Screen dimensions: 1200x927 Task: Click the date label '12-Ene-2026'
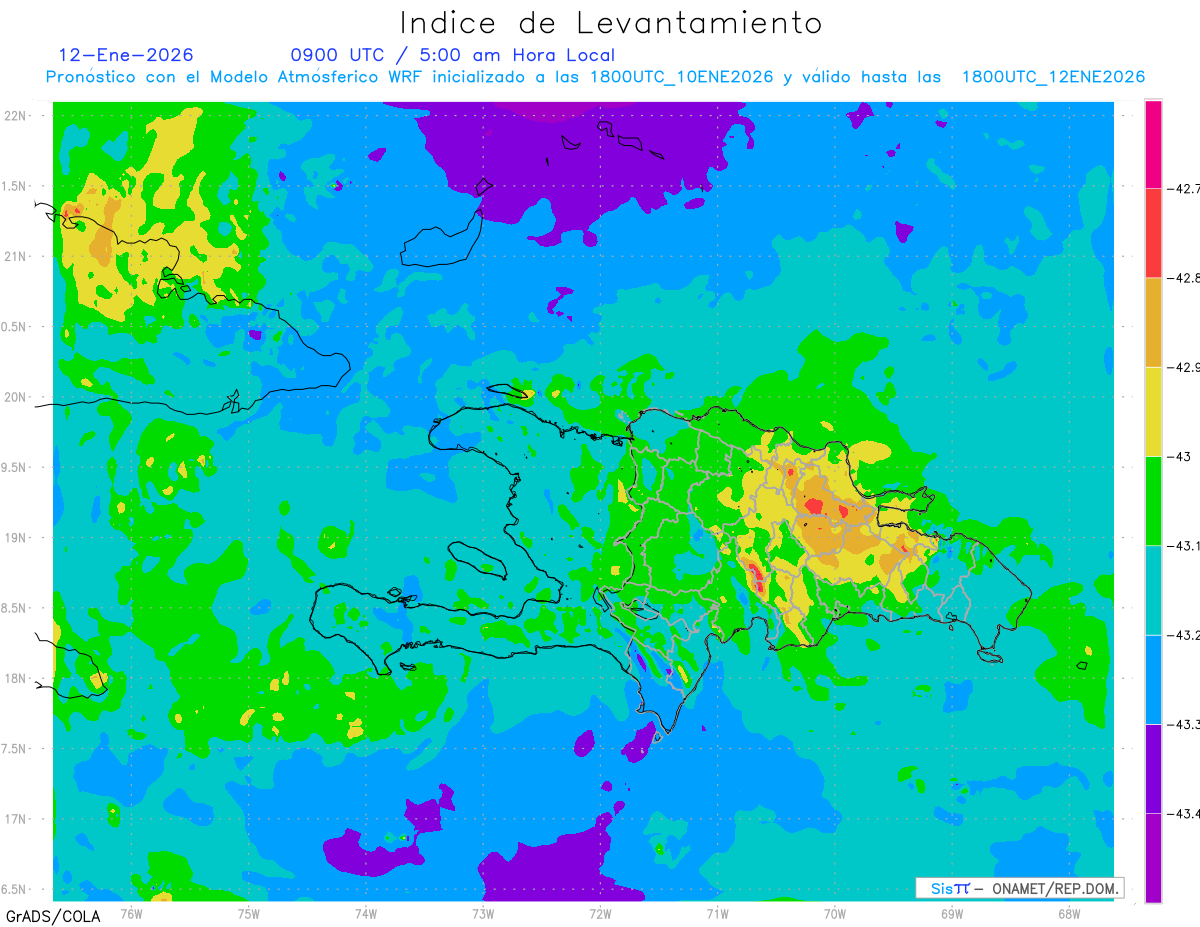pyautogui.click(x=126, y=55)
